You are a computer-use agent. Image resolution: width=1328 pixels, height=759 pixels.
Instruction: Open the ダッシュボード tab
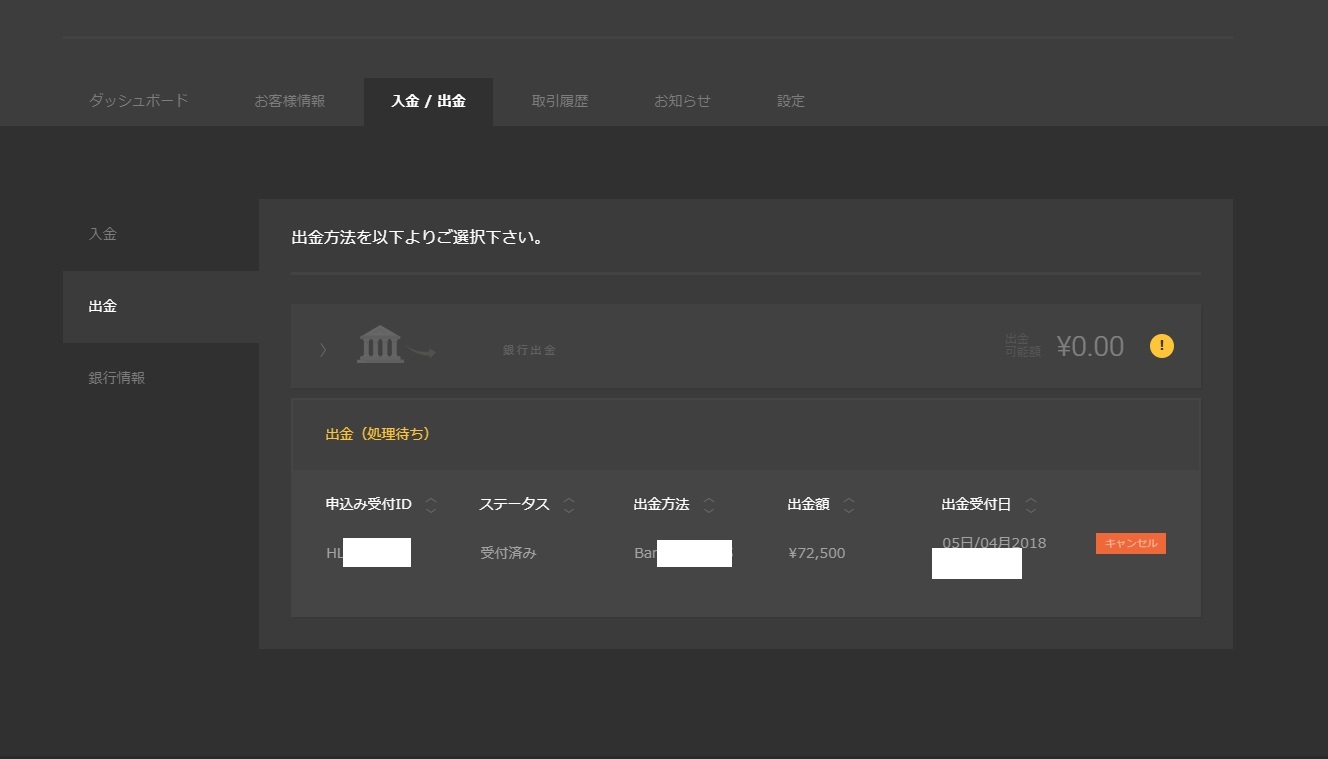(x=138, y=101)
